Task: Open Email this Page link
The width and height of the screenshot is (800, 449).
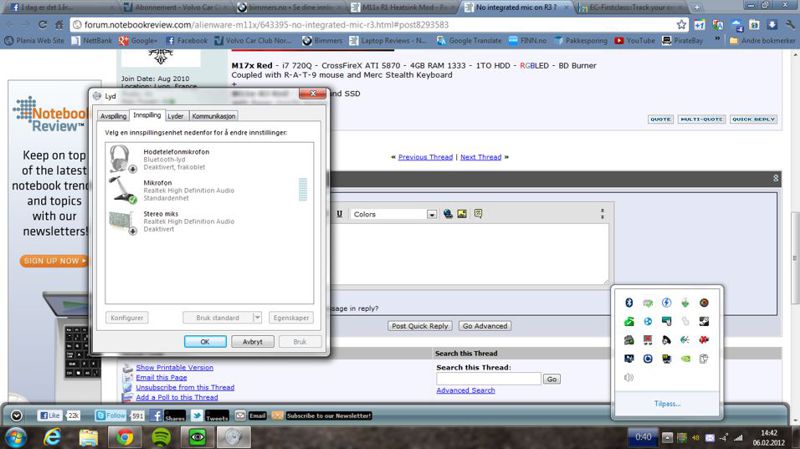Action: tap(161, 378)
